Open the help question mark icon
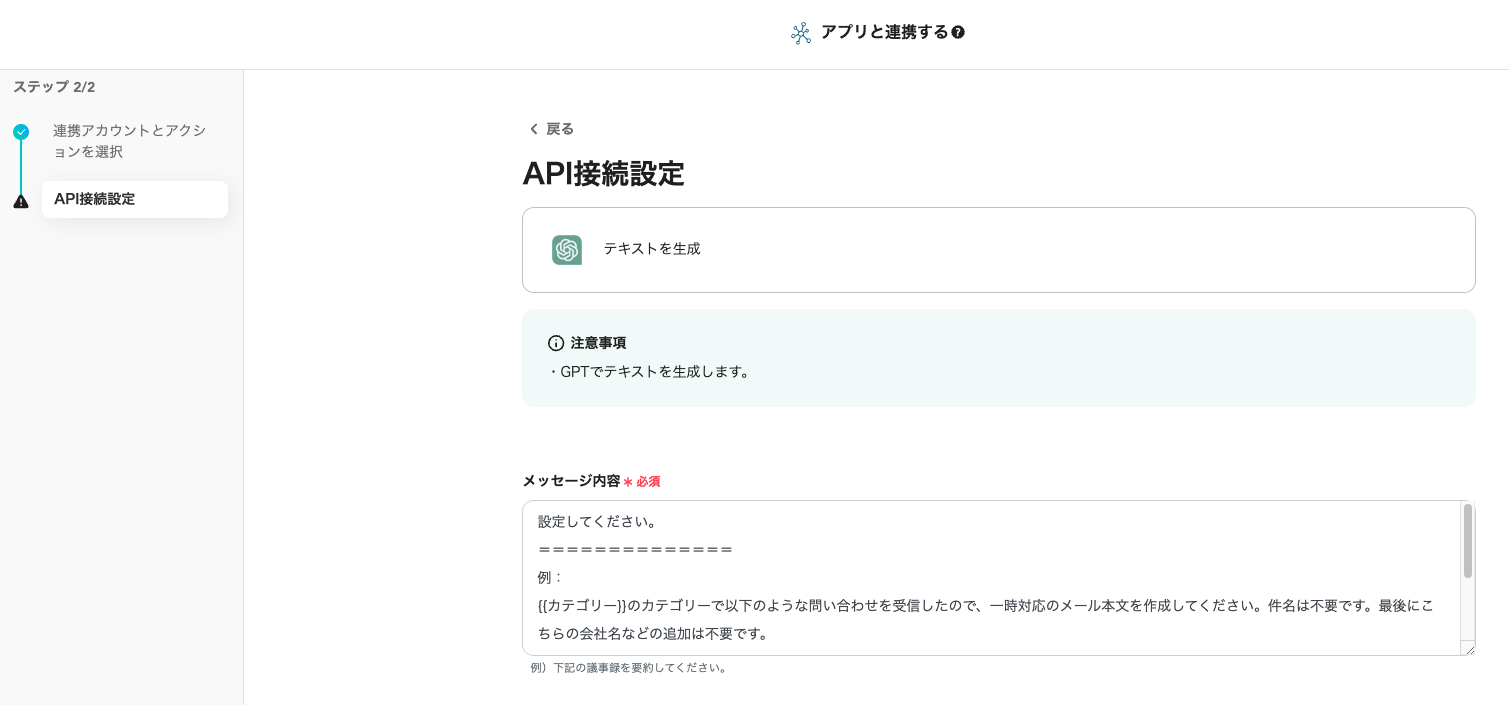This screenshot has width=1509, height=705. [x=958, y=33]
